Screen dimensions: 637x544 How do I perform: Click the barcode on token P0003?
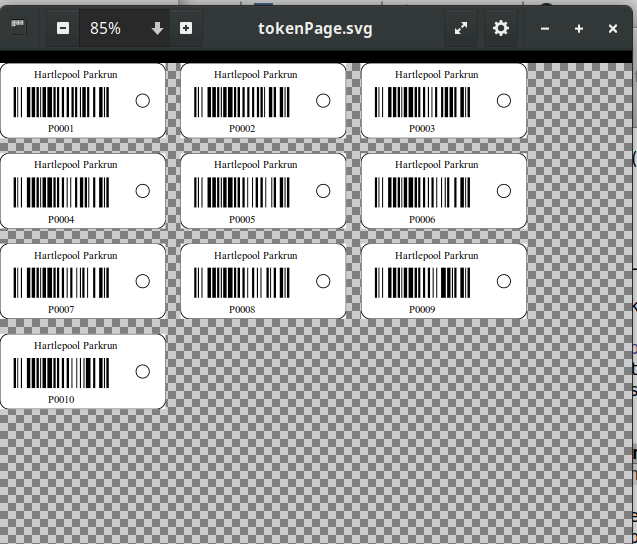click(422, 102)
